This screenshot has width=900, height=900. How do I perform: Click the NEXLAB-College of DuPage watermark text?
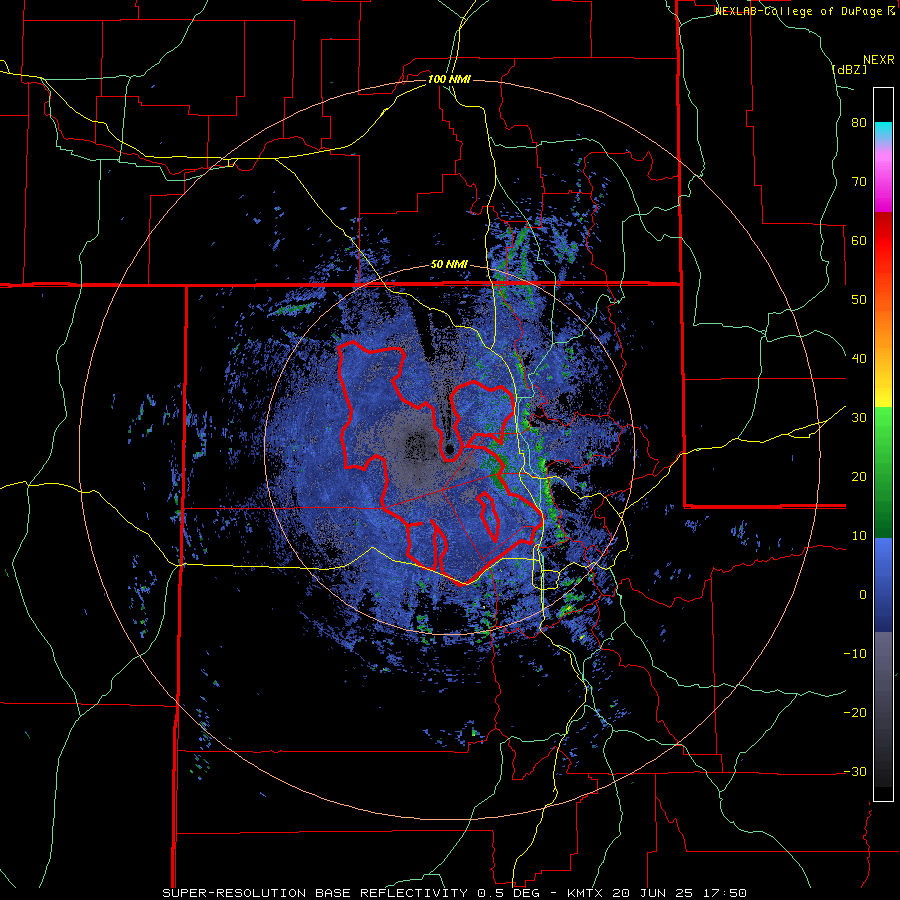tap(805, 11)
